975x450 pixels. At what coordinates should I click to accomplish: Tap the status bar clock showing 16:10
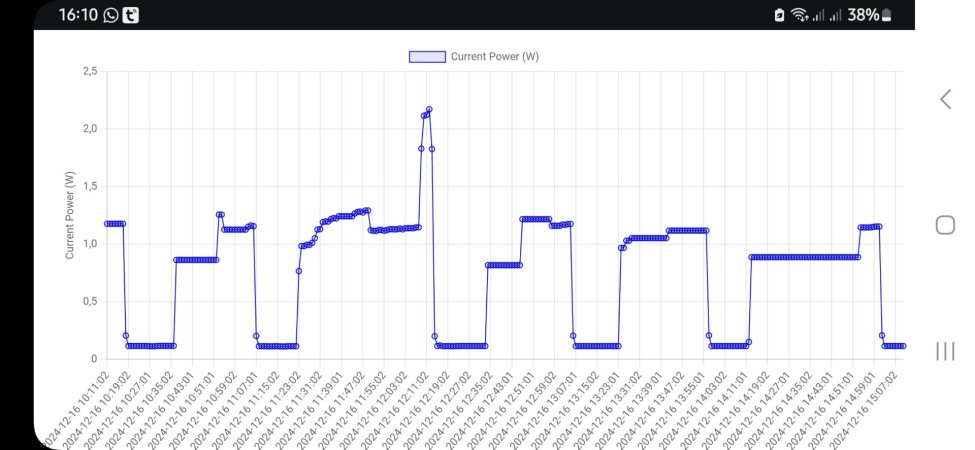tap(78, 15)
